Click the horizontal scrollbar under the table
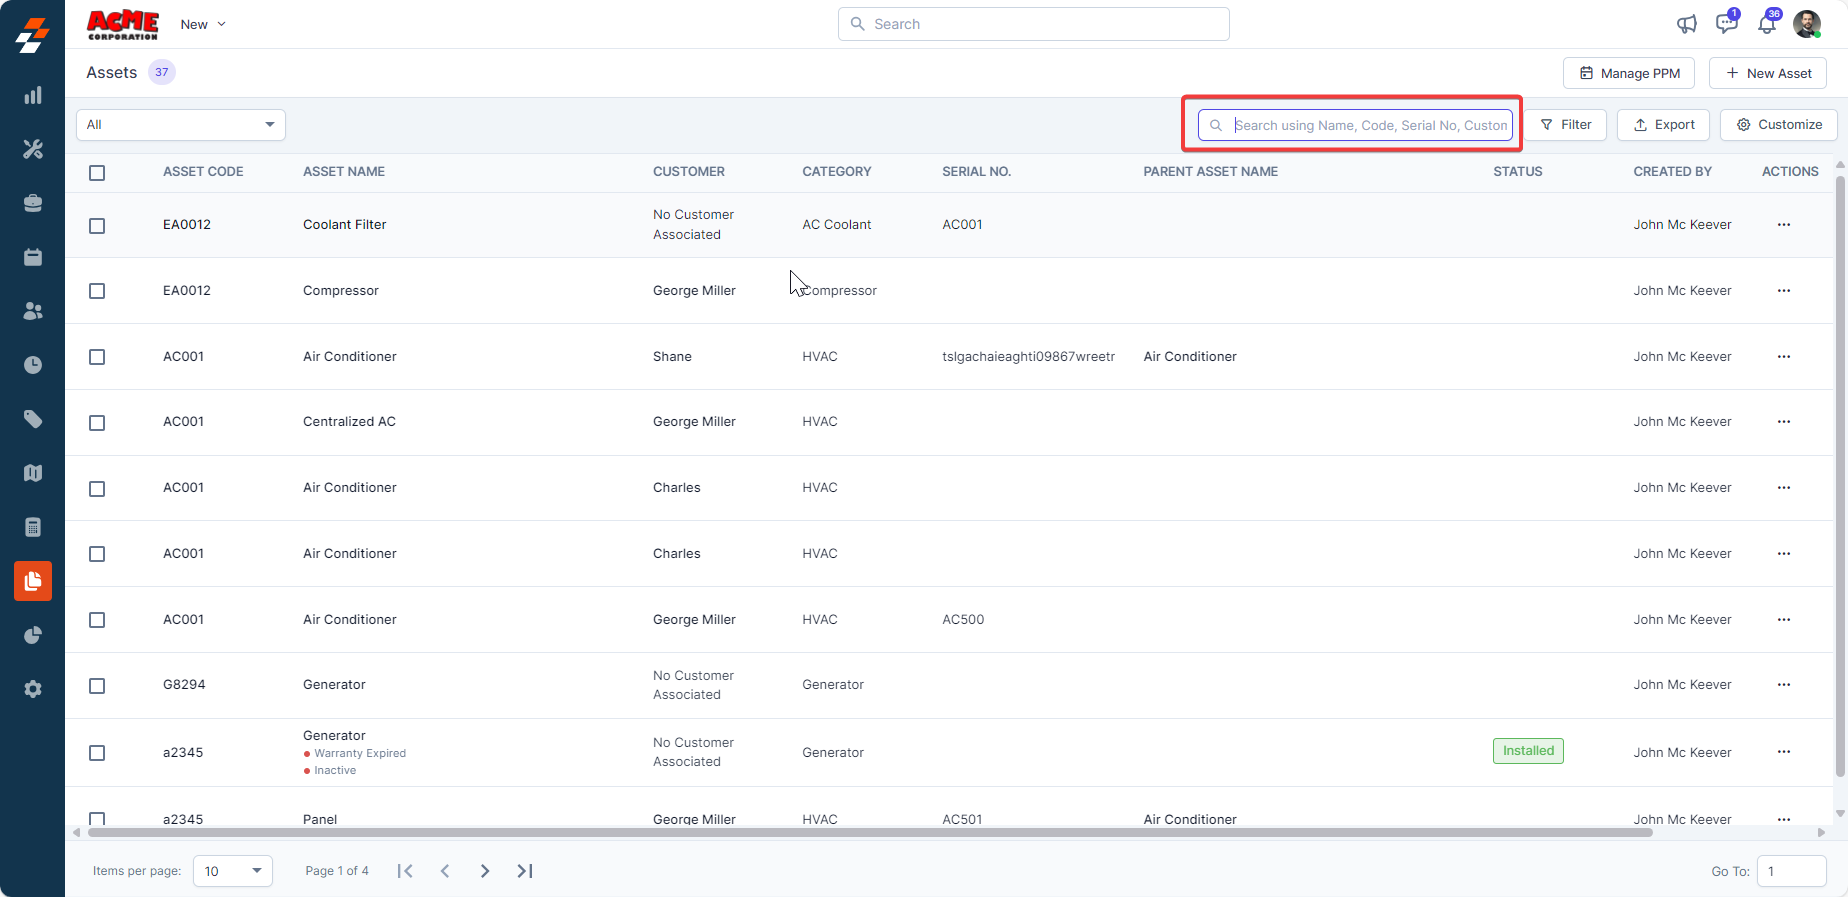Viewport: 1848px width, 897px height. (870, 832)
